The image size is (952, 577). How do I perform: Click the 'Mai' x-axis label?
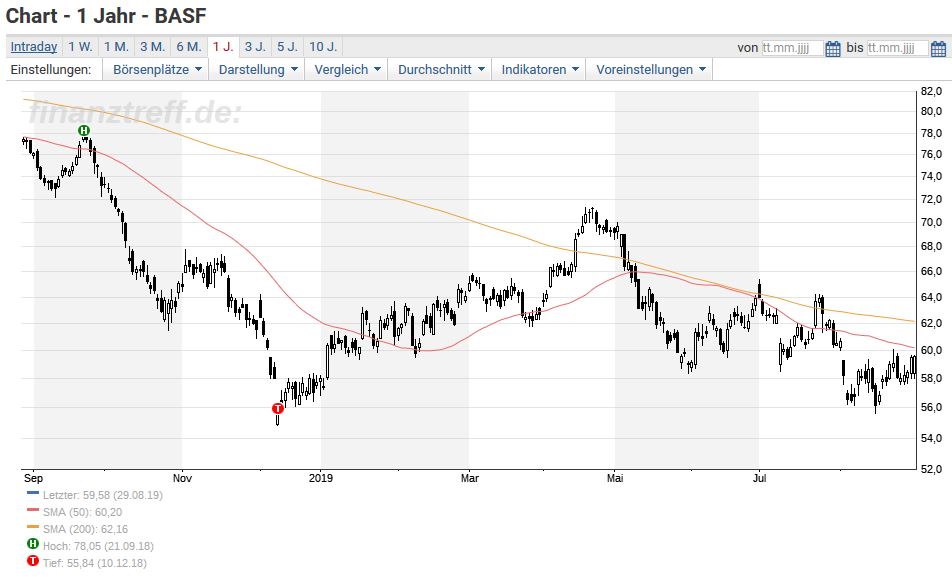615,478
